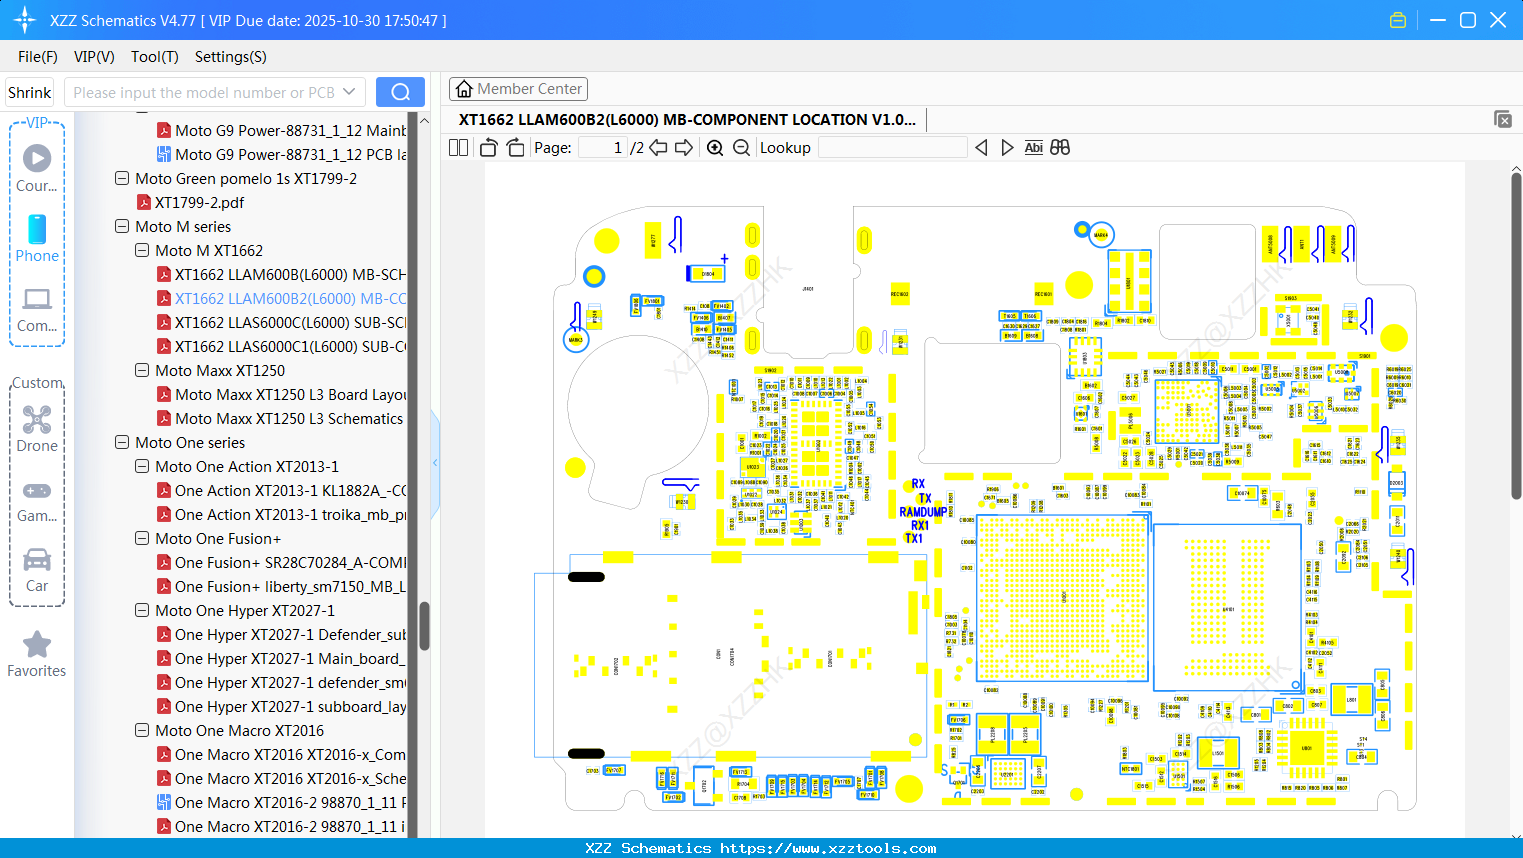Click the binoculars search icon
The image size is (1523, 858).
click(x=1060, y=148)
